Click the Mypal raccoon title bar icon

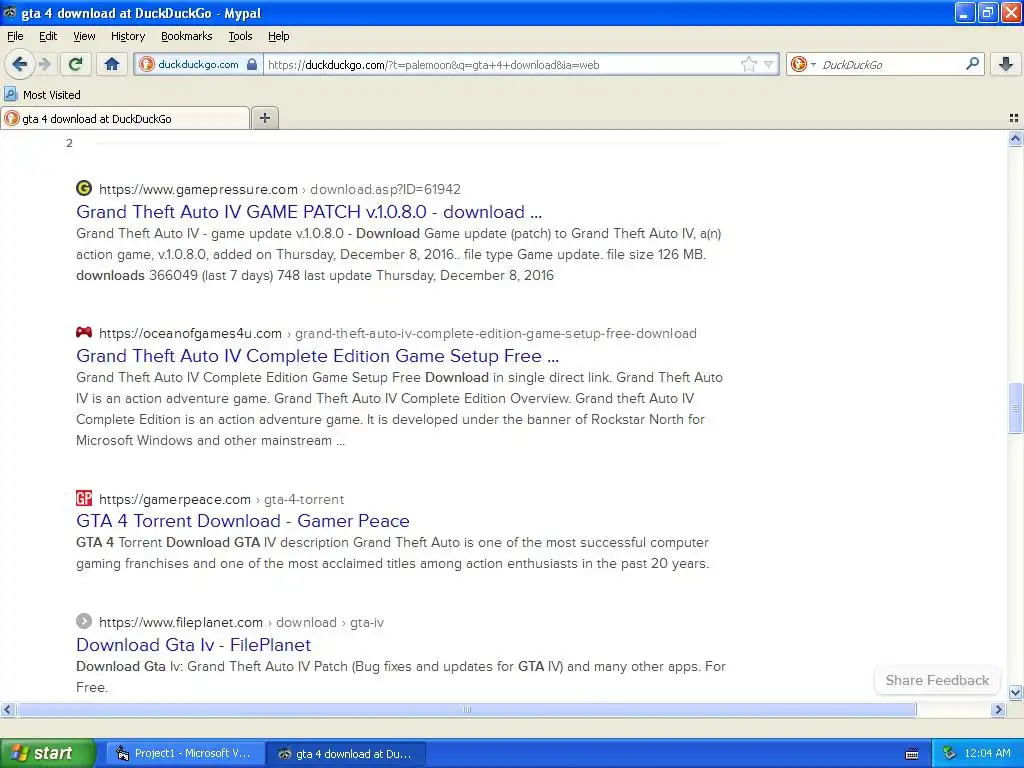(x=10, y=12)
